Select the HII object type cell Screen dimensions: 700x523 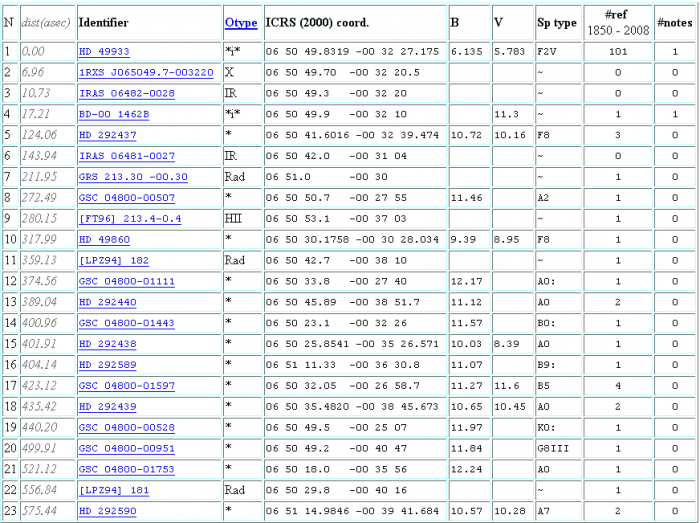click(x=233, y=219)
